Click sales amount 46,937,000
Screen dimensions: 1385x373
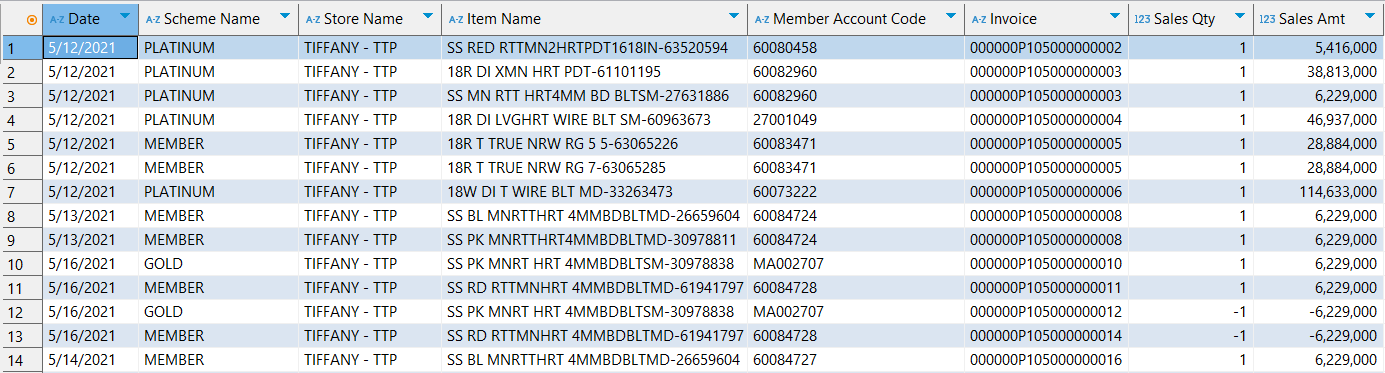1319,120
